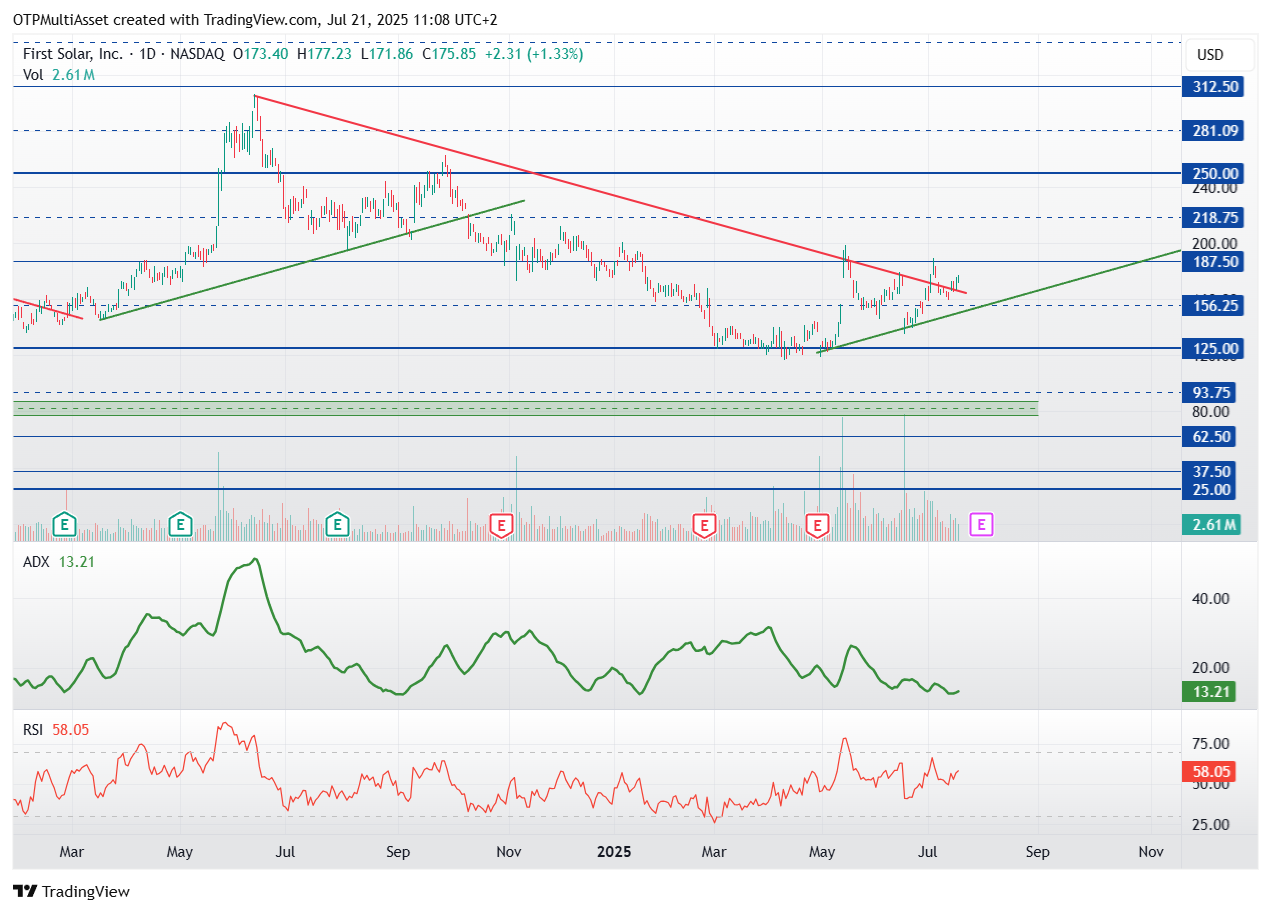
Task: Click the 312.50 price level label
Action: [x=1213, y=87]
